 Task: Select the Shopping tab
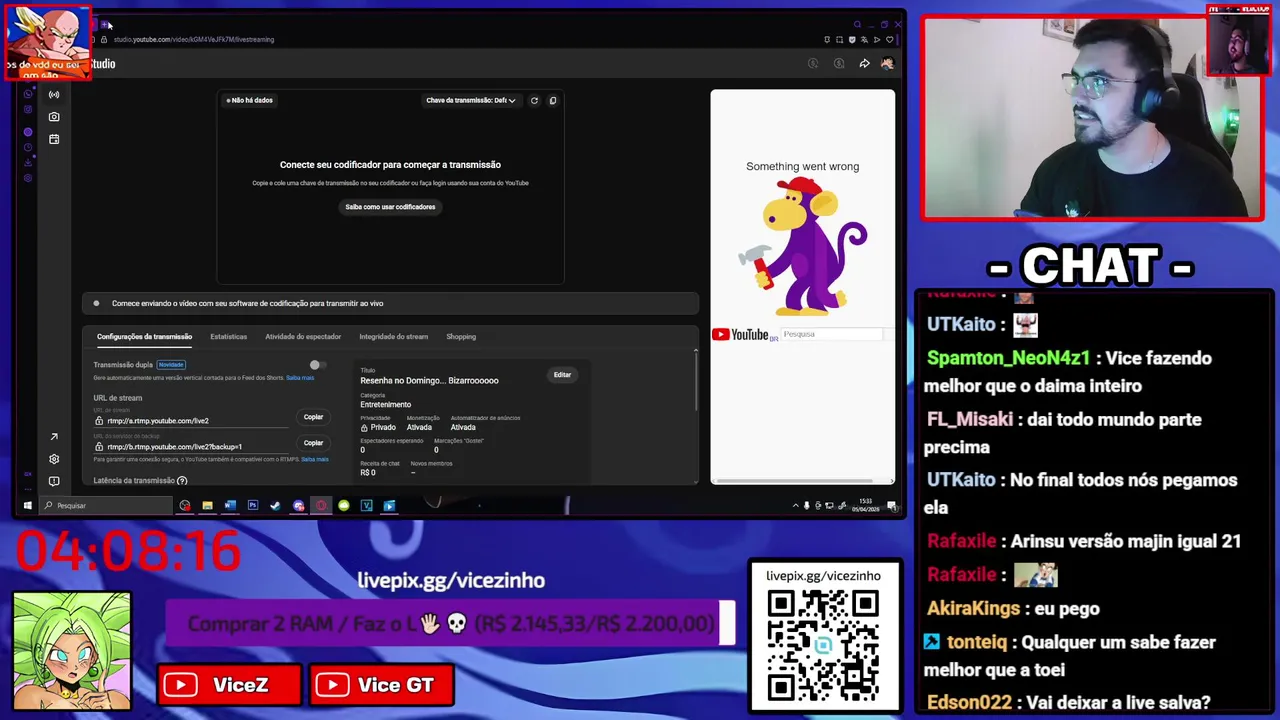pos(461,337)
